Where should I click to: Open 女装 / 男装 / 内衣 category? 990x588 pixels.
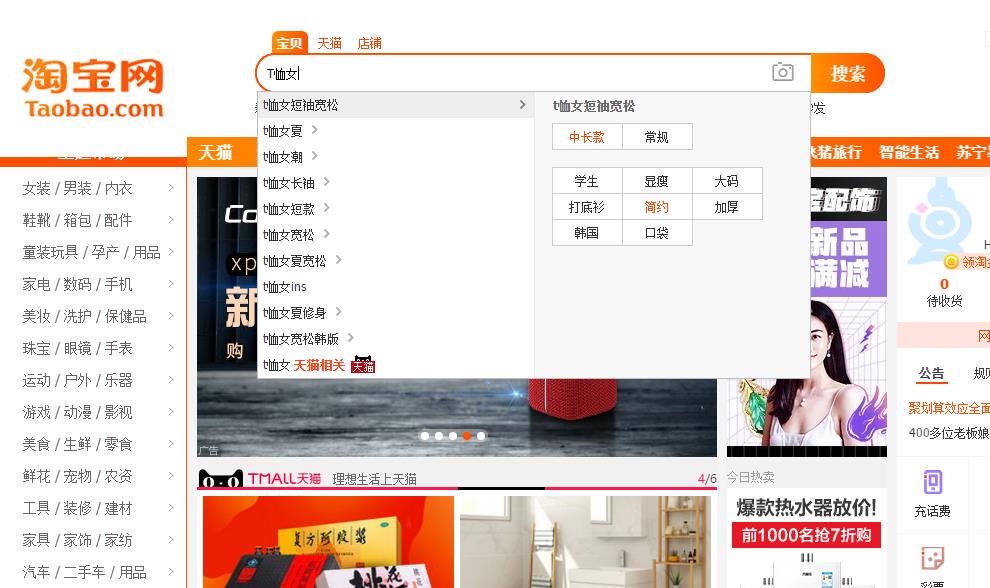[78, 188]
